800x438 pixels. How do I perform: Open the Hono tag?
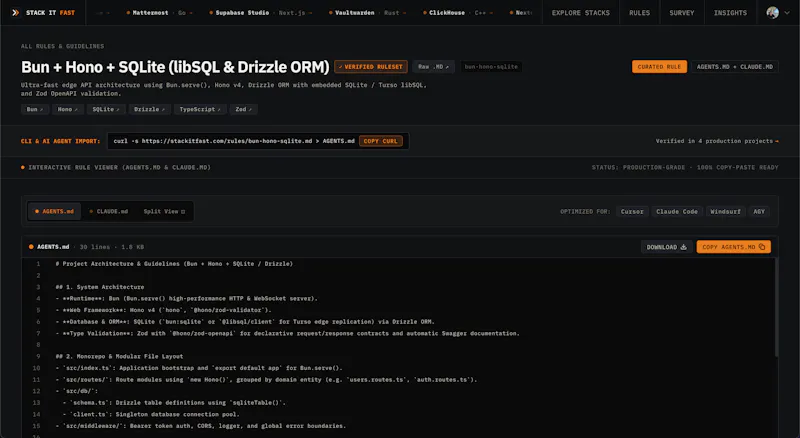(67, 109)
